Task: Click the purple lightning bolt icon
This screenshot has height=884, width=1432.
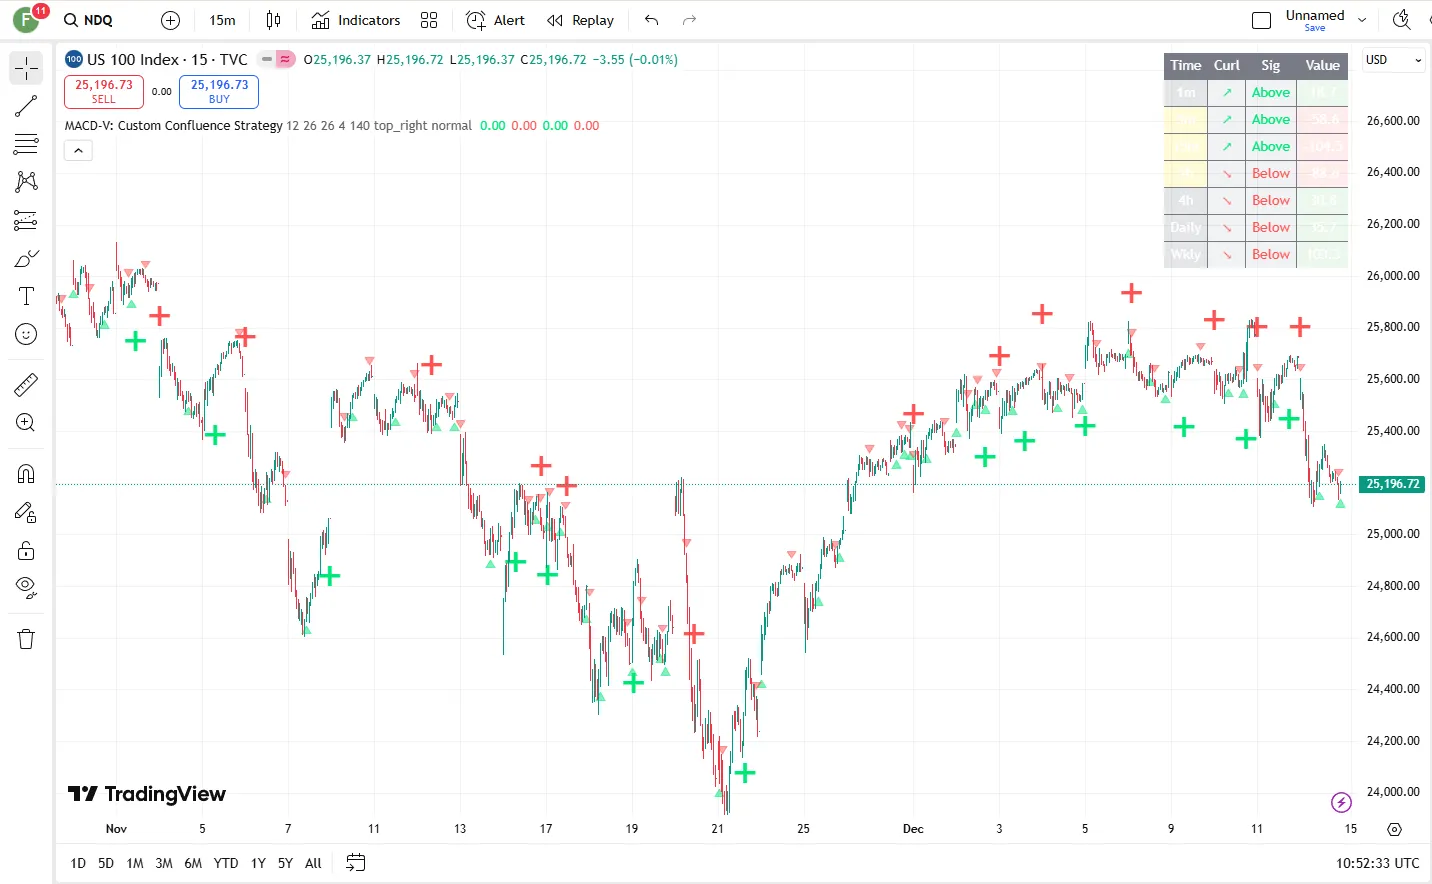Action: click(1342, 802)
